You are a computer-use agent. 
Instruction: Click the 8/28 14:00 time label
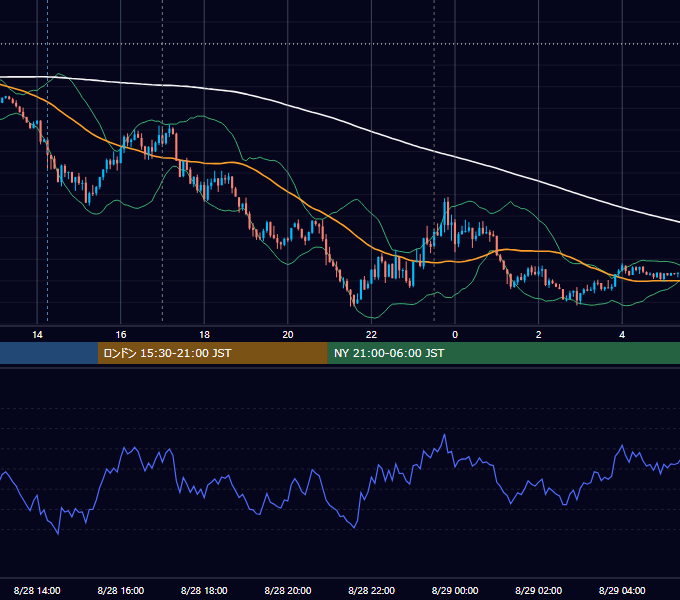[x=37, y=590]
